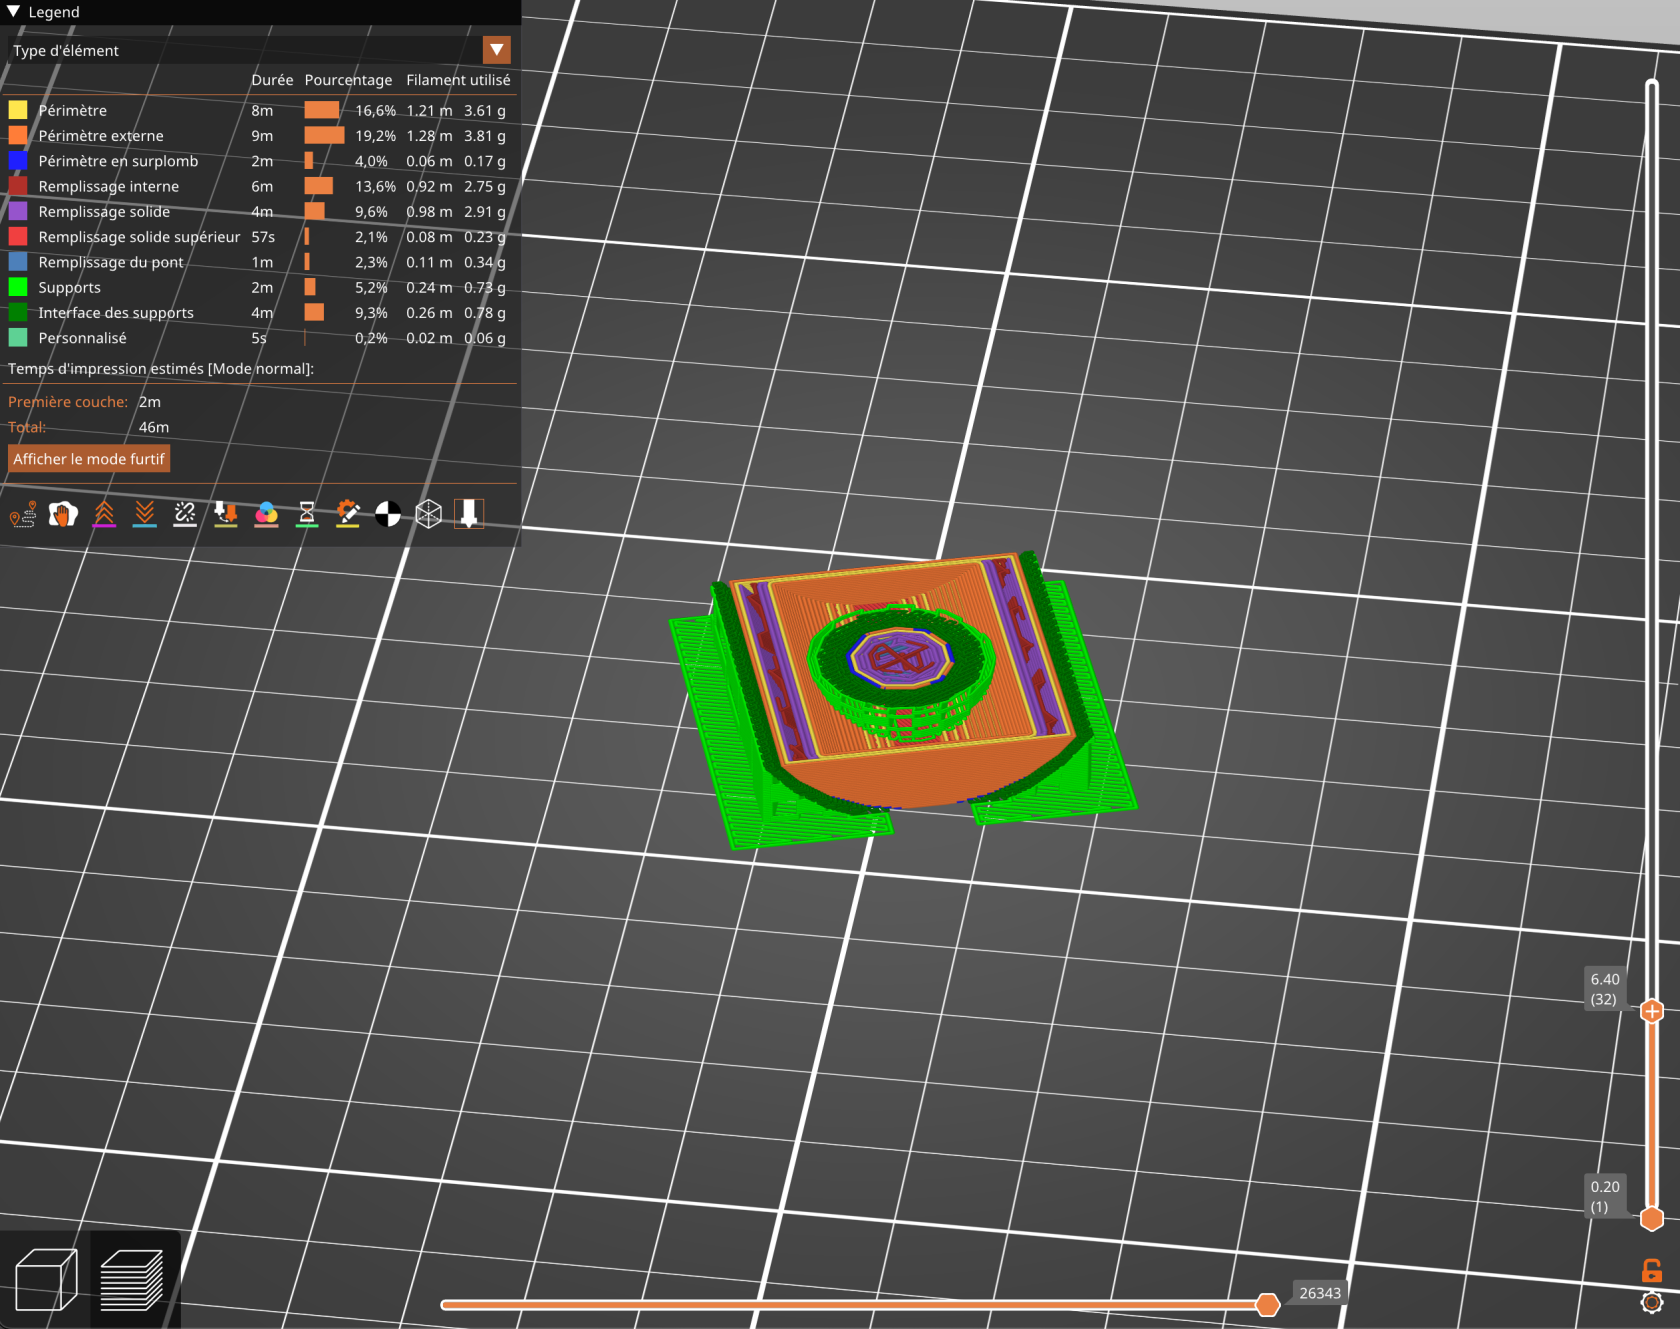Toggle Travel moves visibility icon
Image resolution: width=1680 pixels, height=1329 pixels.
click(23, 514)
